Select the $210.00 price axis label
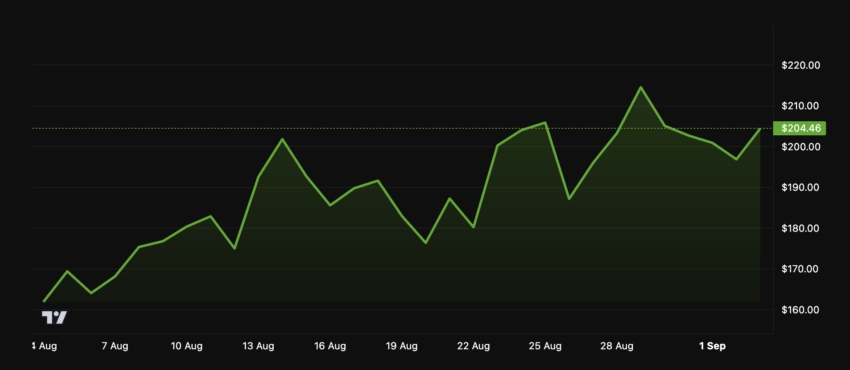Viewport: 850px width, 370px height. (801, 106)
